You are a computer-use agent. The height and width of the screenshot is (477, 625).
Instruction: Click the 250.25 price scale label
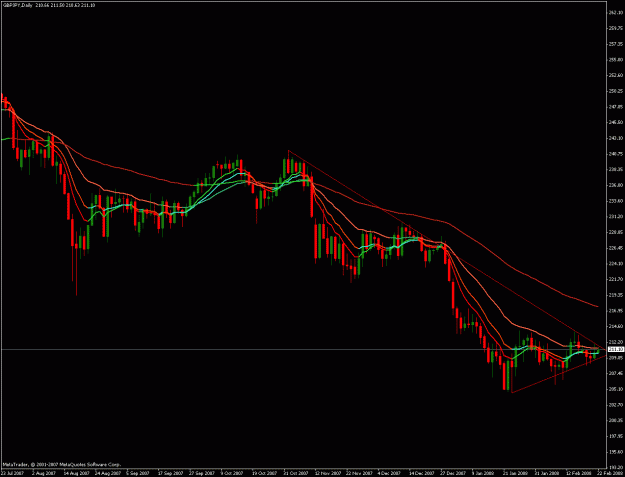coord(616,91)
